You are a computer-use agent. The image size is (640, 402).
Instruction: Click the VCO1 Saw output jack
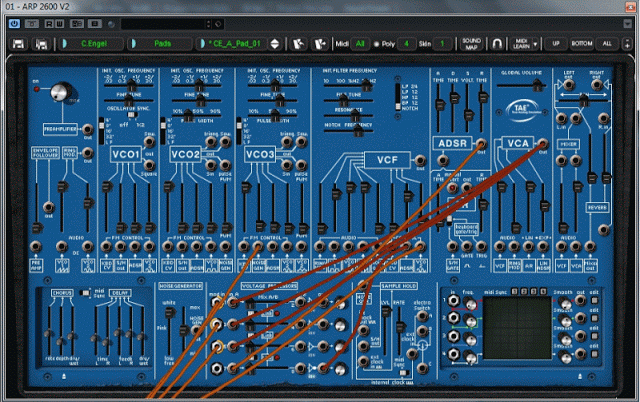click(x=150, y=142)
